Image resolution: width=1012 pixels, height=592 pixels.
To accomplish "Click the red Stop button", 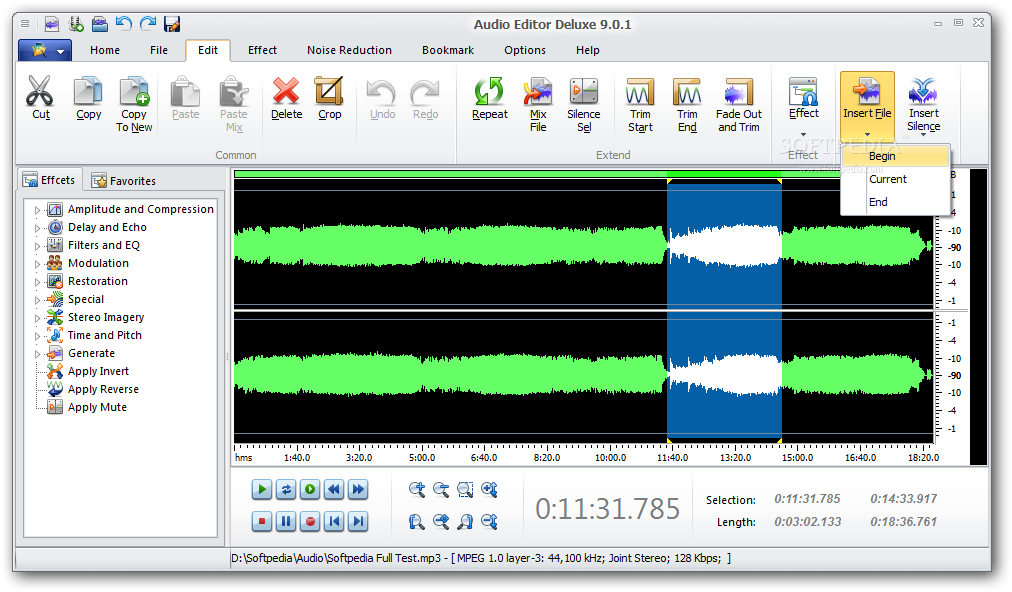I will [262, 521].
